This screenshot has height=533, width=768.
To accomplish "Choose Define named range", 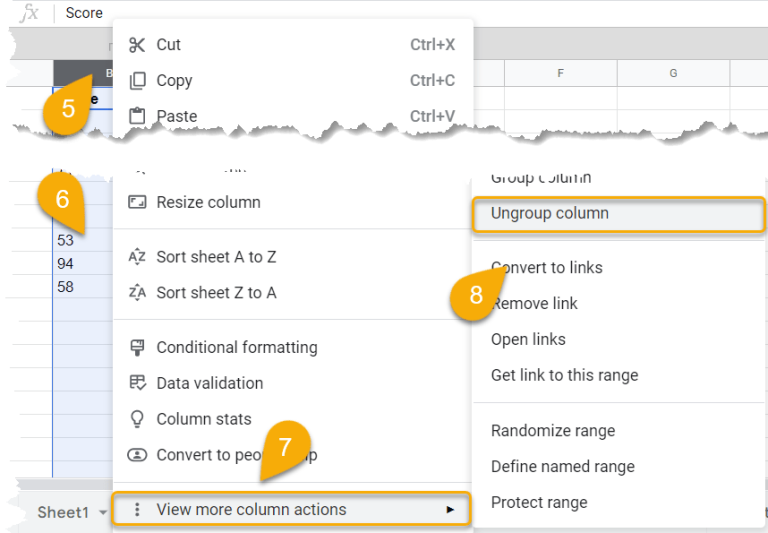I will [x=563, y=466].
